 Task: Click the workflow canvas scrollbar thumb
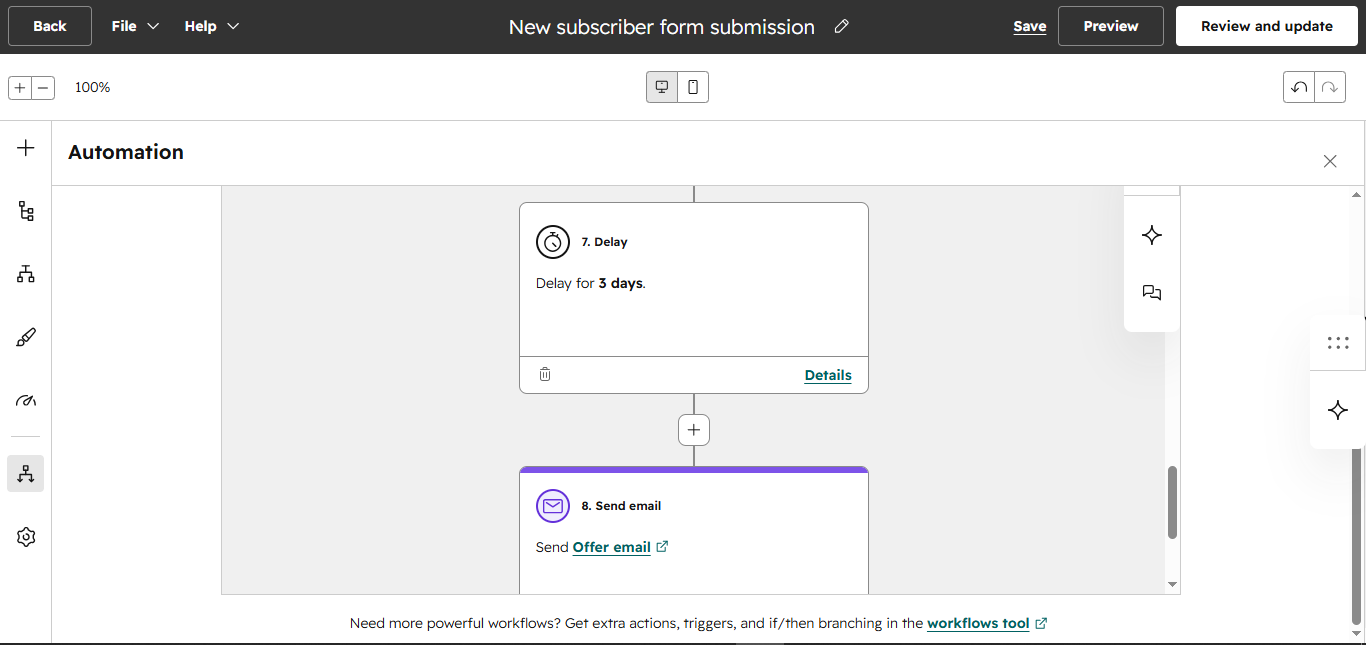(x=1172, y=502)
